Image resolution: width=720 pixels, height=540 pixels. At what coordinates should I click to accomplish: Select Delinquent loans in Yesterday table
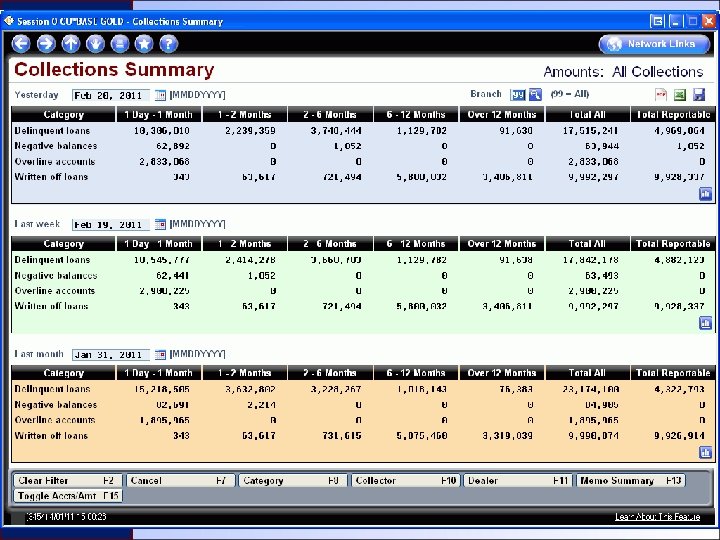coord(52,130)
